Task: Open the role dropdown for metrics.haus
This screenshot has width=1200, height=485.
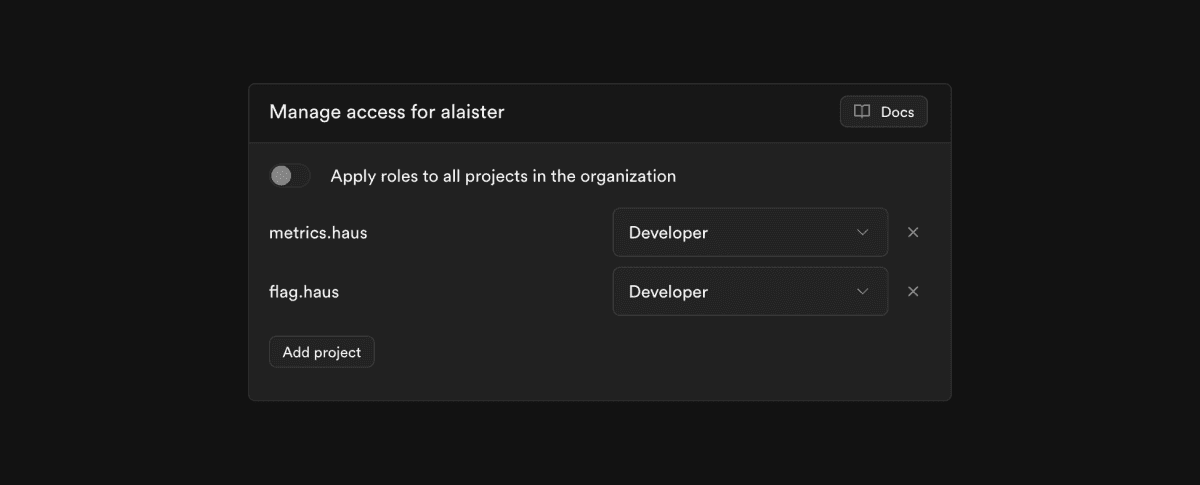Action: tap(750, 232)
